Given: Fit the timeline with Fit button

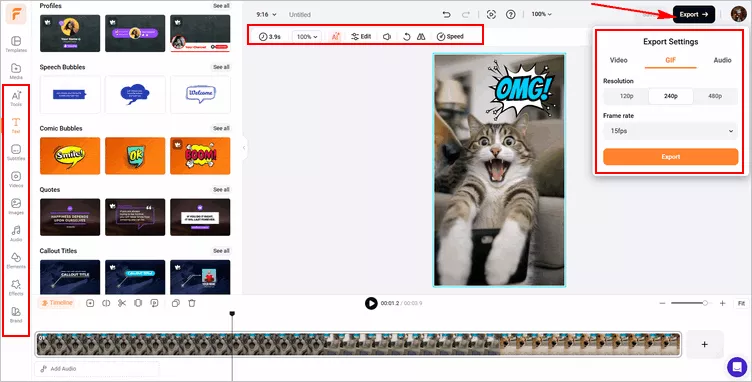Looking at the screenshot, I should [741, 303].
